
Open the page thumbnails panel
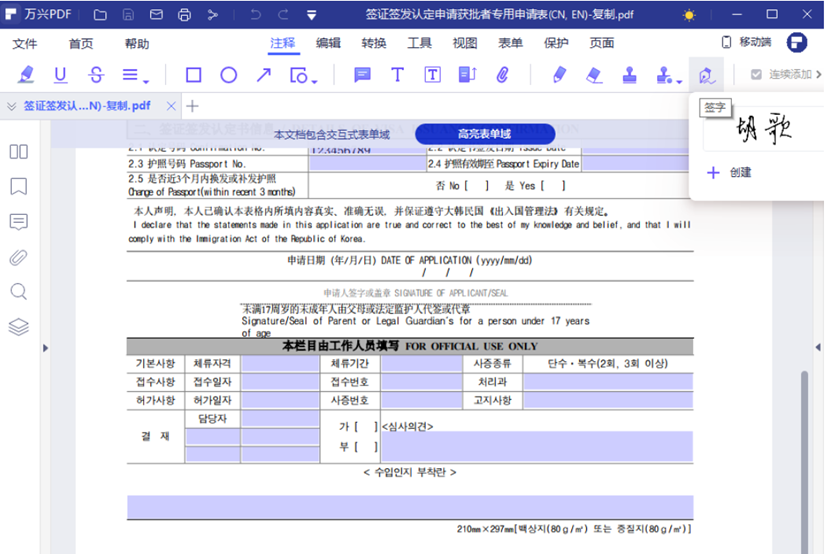[x=19, y=152]
